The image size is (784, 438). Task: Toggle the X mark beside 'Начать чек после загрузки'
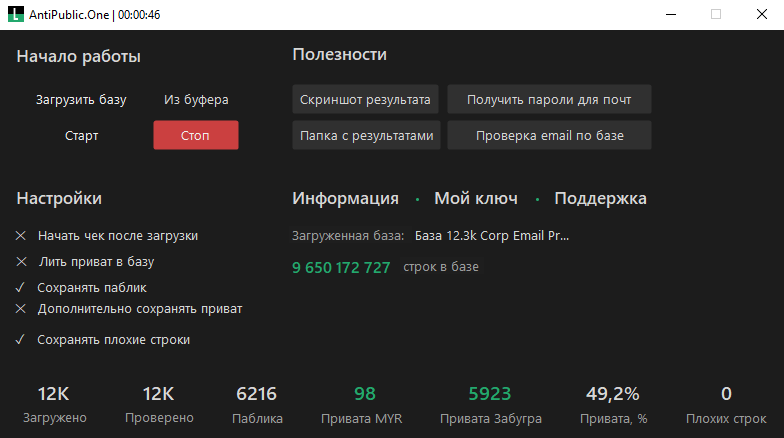coord(21,236)
